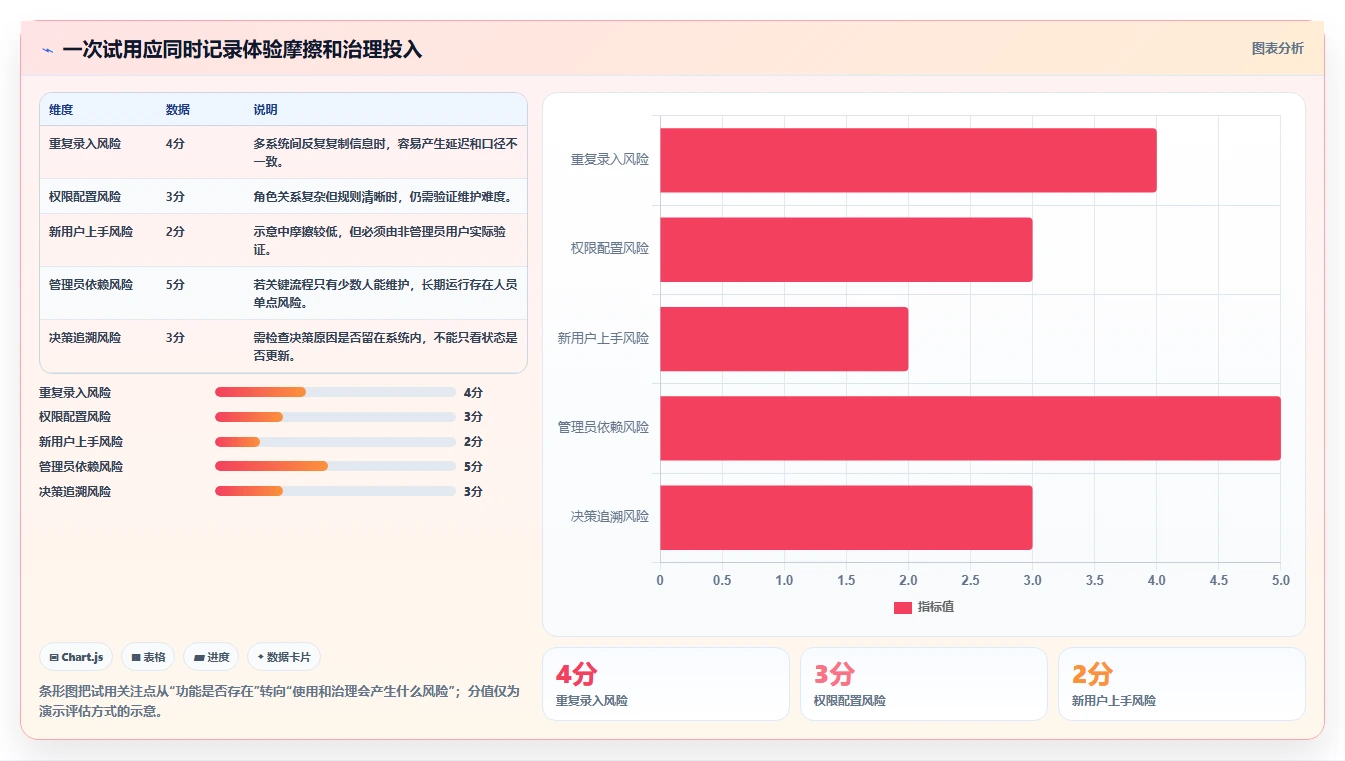Select the Chart.js tag chip
The width and height of the screenshot is (1345, 761).
tap(77, 657)
